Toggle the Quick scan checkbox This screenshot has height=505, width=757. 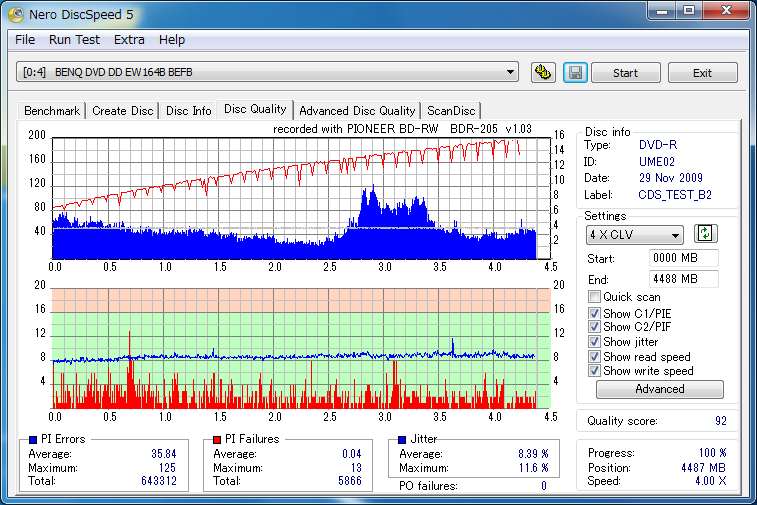[594, 297]
